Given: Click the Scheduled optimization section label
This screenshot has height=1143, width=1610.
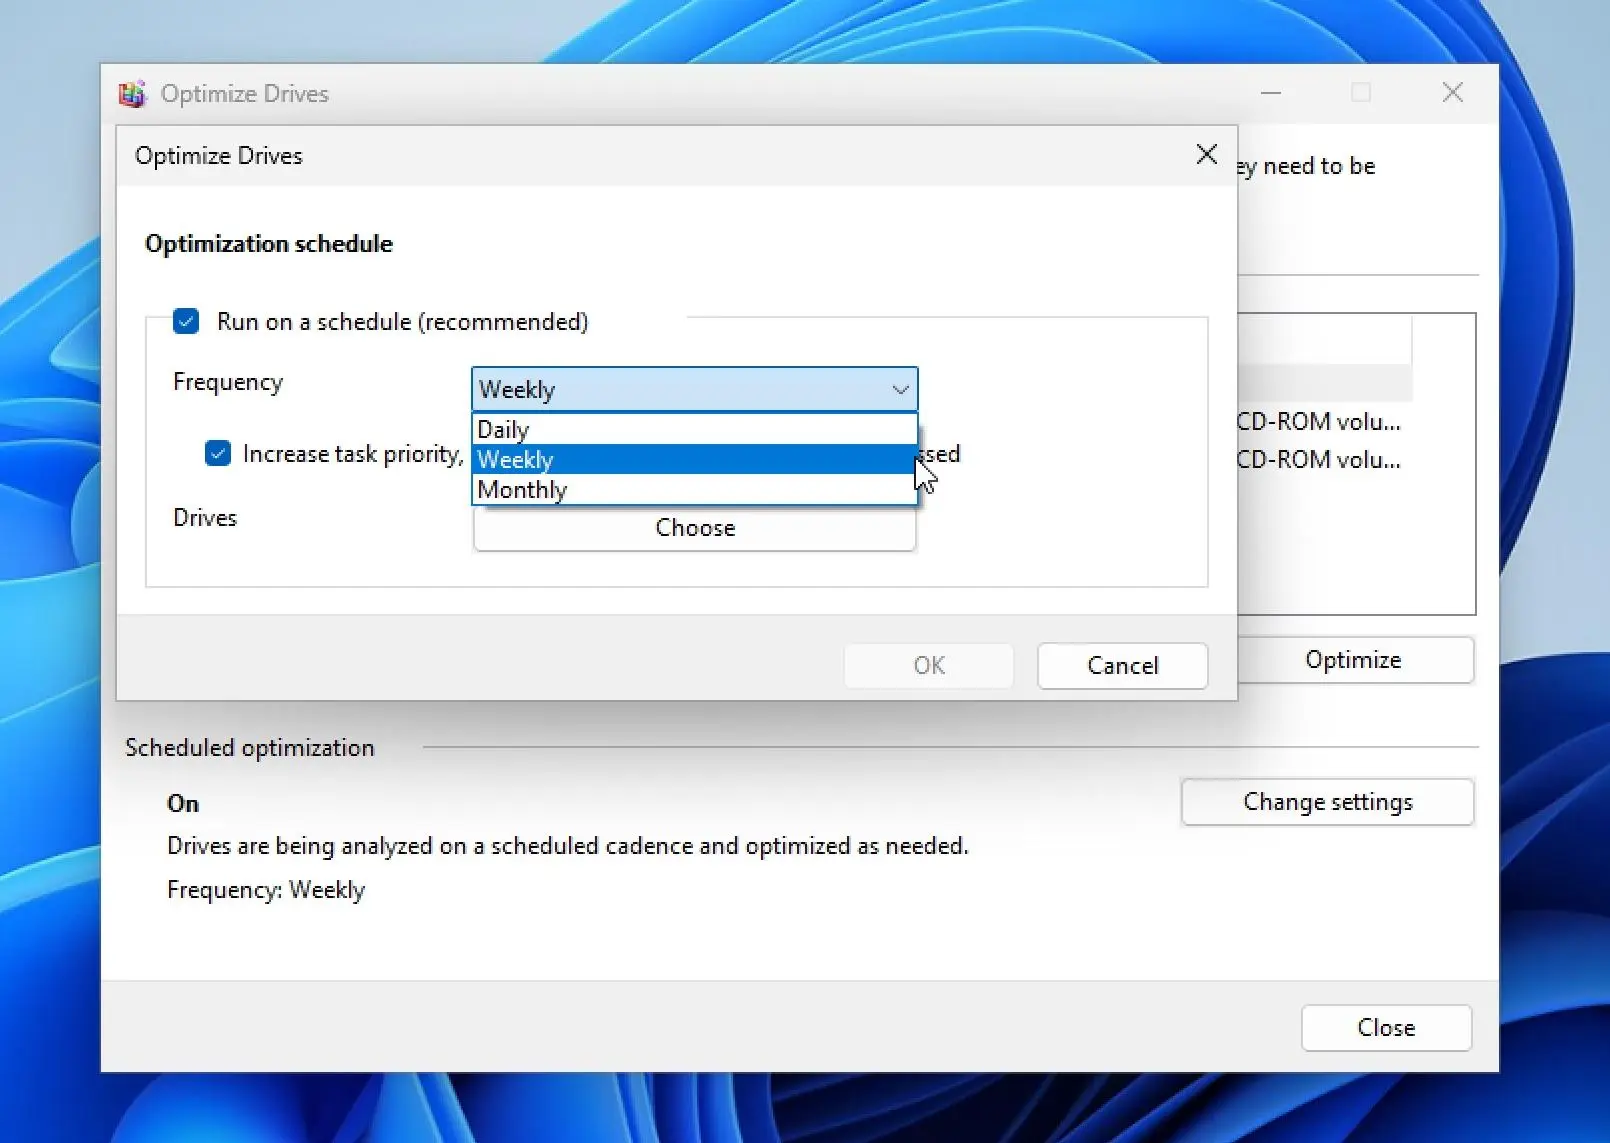Looking at the screenshot, I should click(x=250, y=748).
